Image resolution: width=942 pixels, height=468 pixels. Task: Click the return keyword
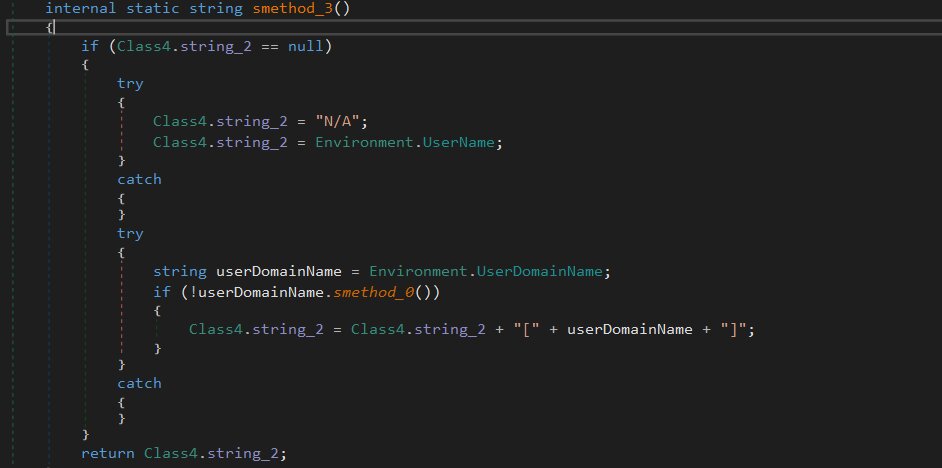[x=108, y=454]
